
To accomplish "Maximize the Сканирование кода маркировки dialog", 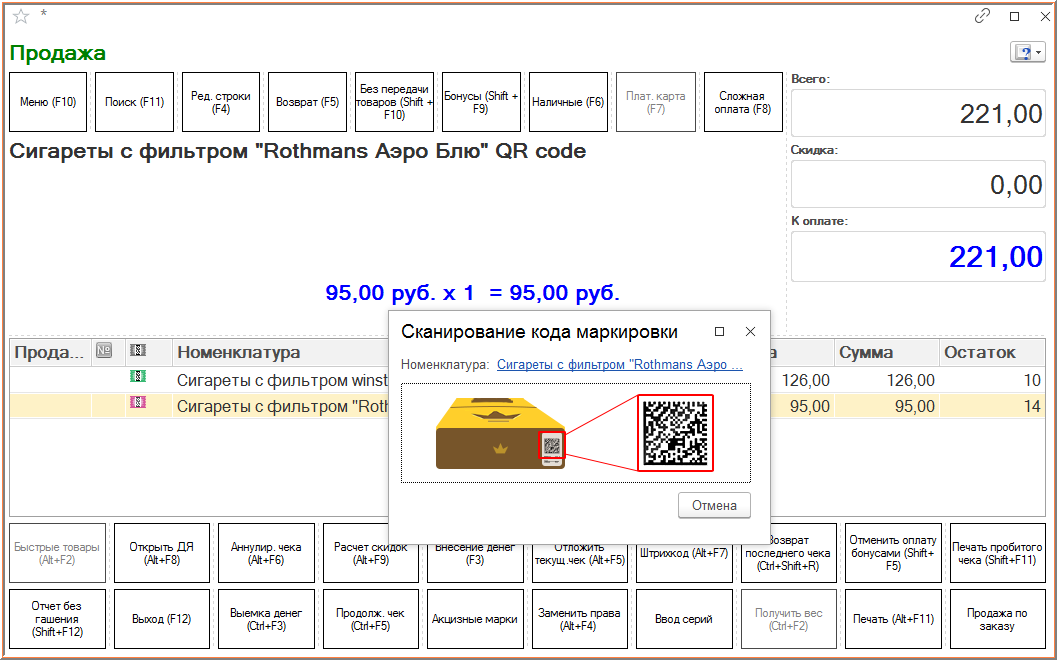I will tap(719, 332).
